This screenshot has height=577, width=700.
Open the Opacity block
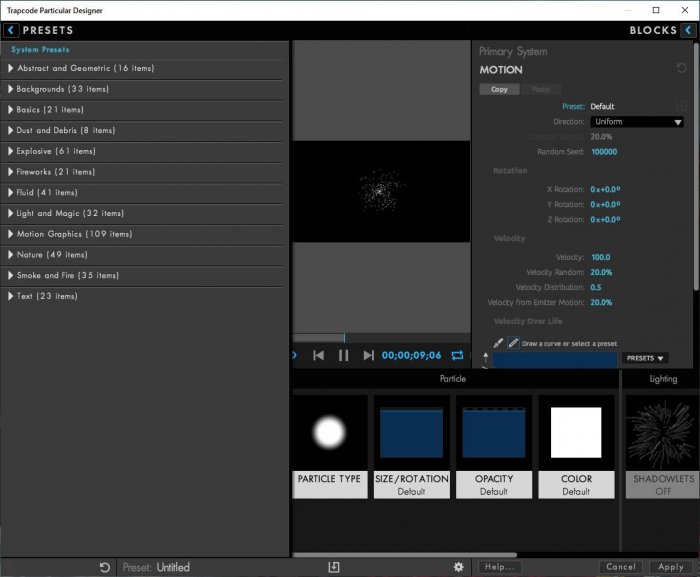494,447
